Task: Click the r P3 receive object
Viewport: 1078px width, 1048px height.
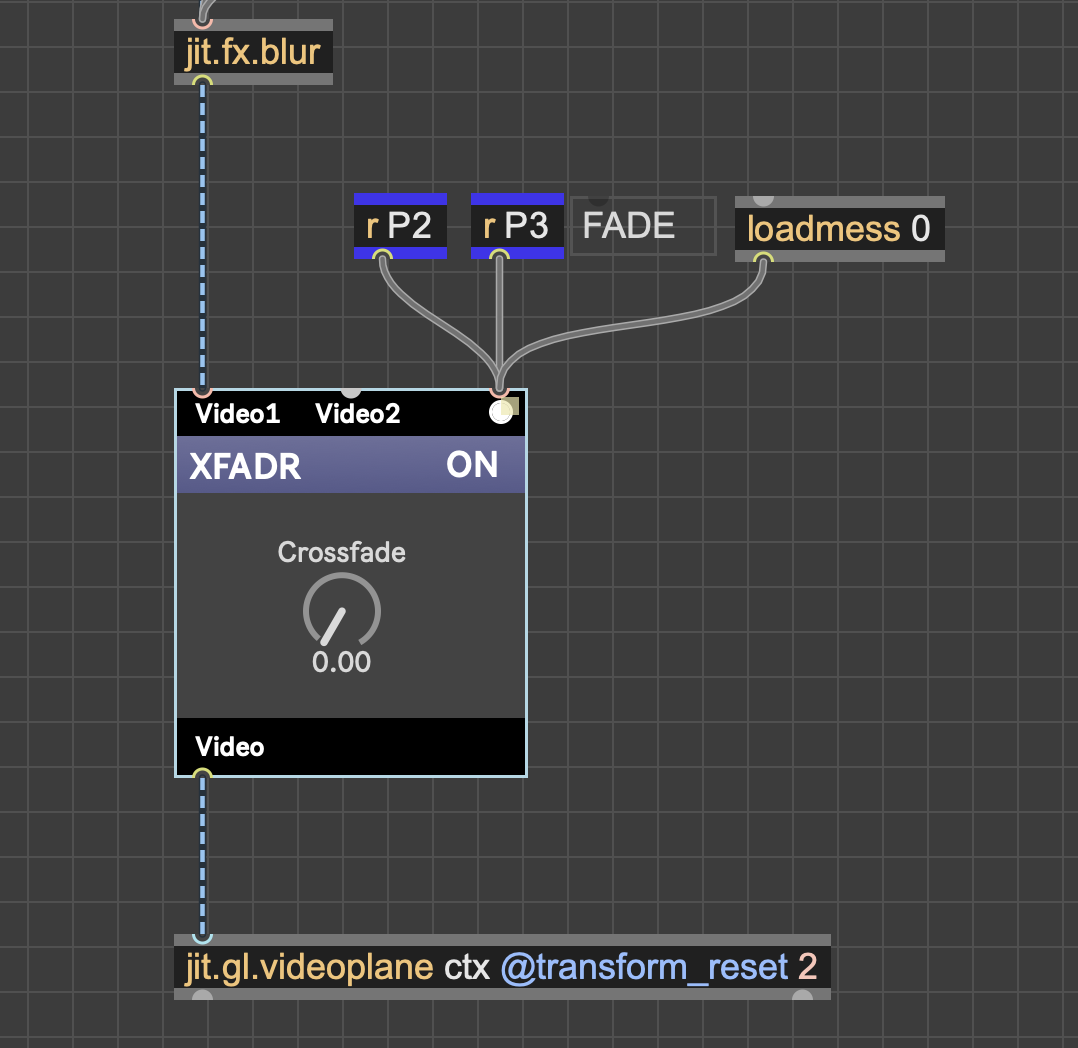Action: (517, 226)
